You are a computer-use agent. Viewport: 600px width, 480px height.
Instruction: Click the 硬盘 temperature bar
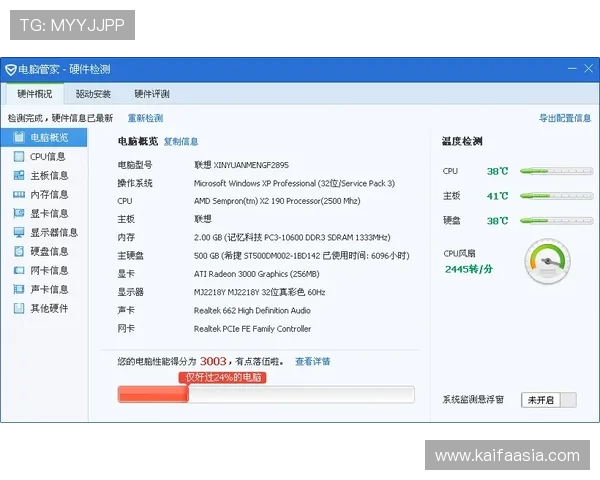pyautogui.click(x=556, y=220)
